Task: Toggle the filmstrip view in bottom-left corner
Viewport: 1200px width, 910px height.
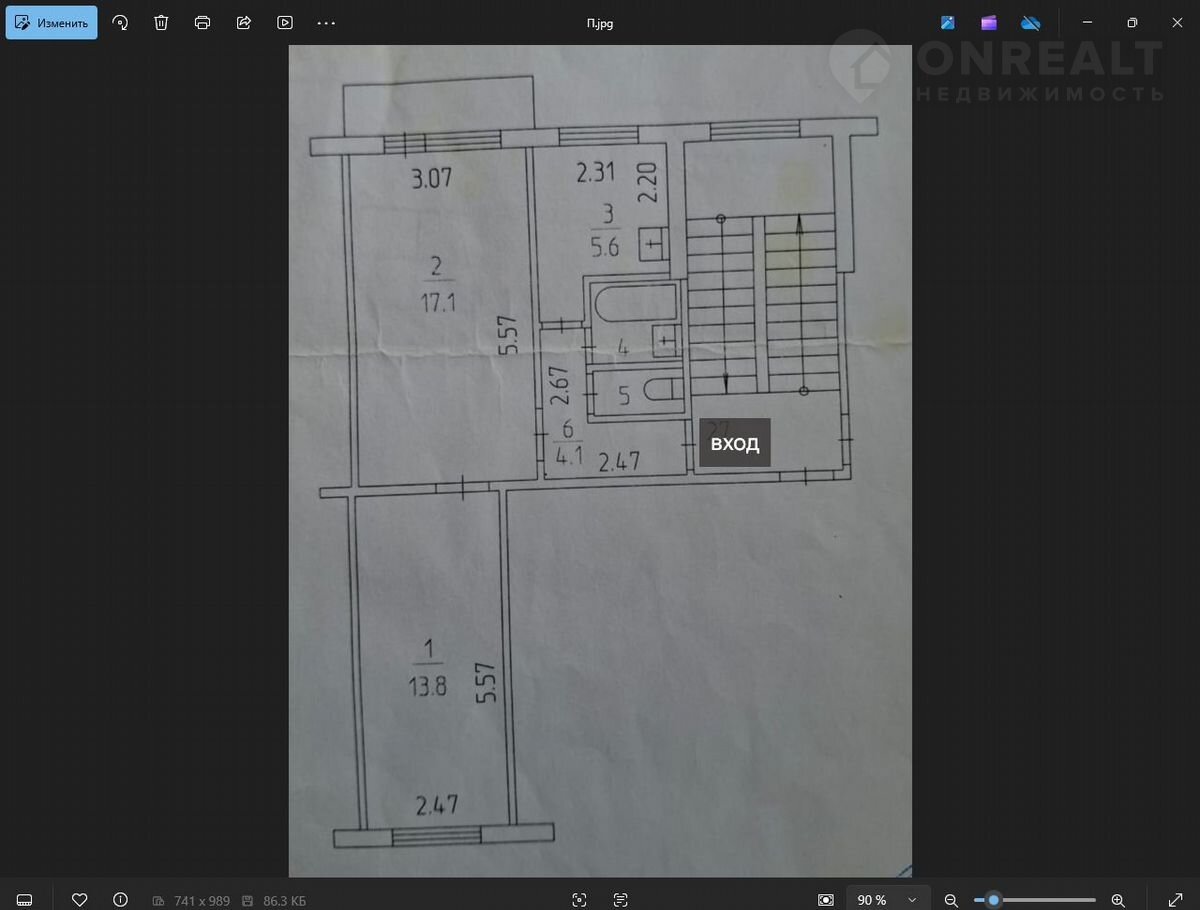Action: click(25, 900)
